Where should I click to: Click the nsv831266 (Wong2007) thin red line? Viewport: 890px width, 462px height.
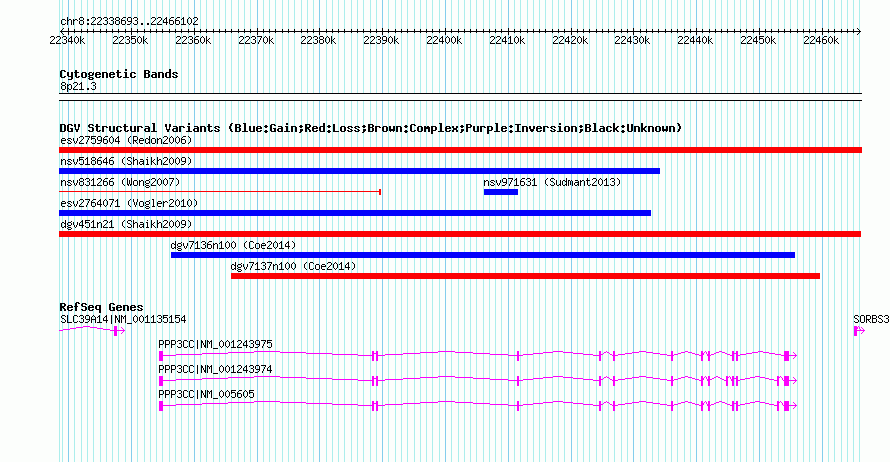[x=220, y=192]
